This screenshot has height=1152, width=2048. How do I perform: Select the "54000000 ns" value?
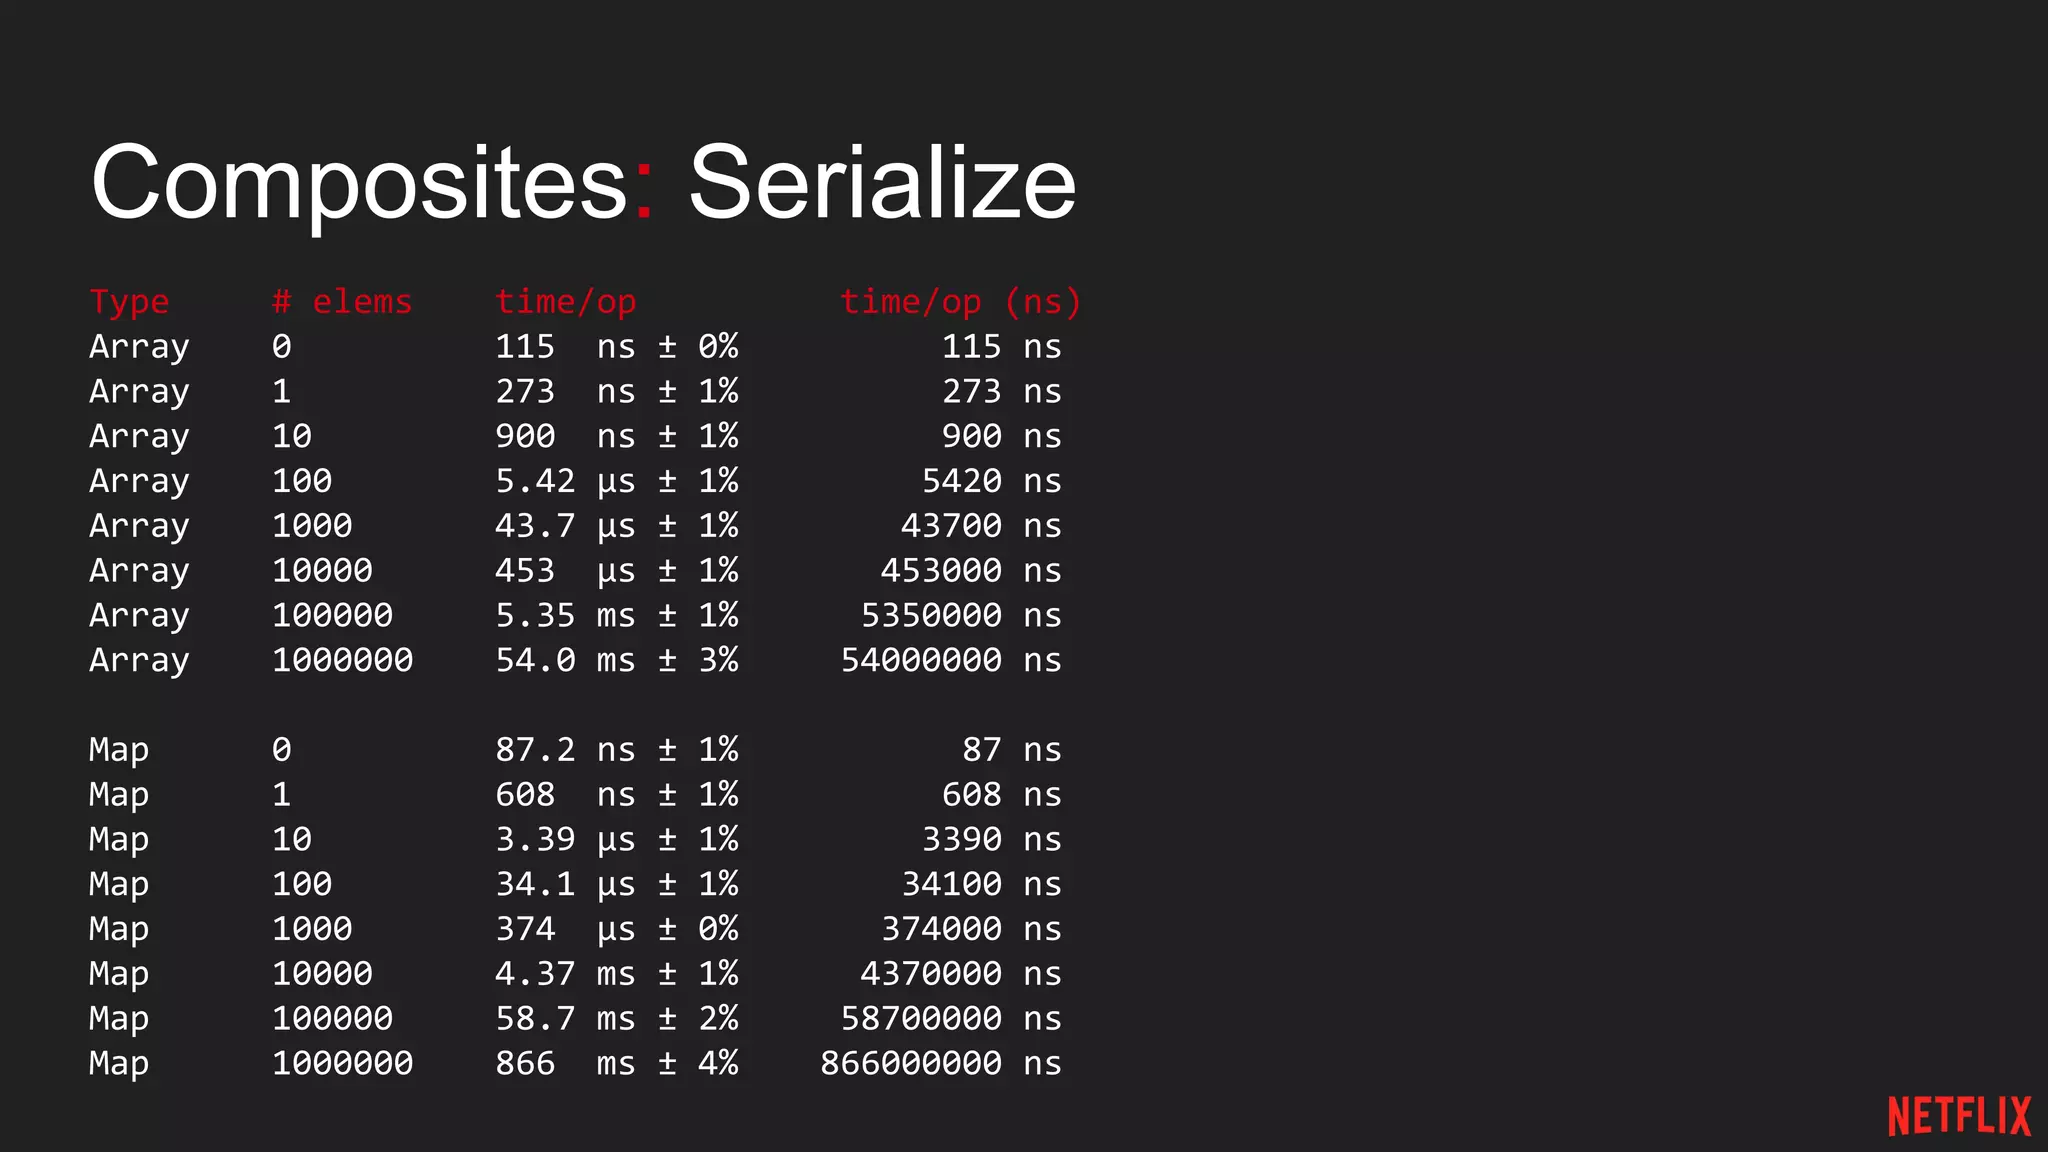pyautogui.click(x=950, y=660)
